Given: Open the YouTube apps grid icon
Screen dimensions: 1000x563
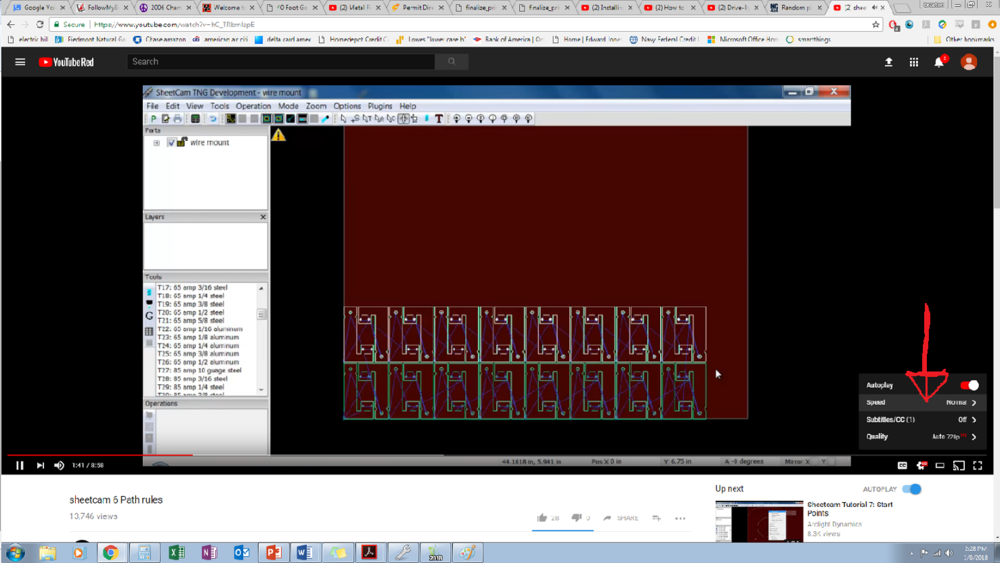Looking at the screenshot, I should pyautogui.click(x=913, y=62).
